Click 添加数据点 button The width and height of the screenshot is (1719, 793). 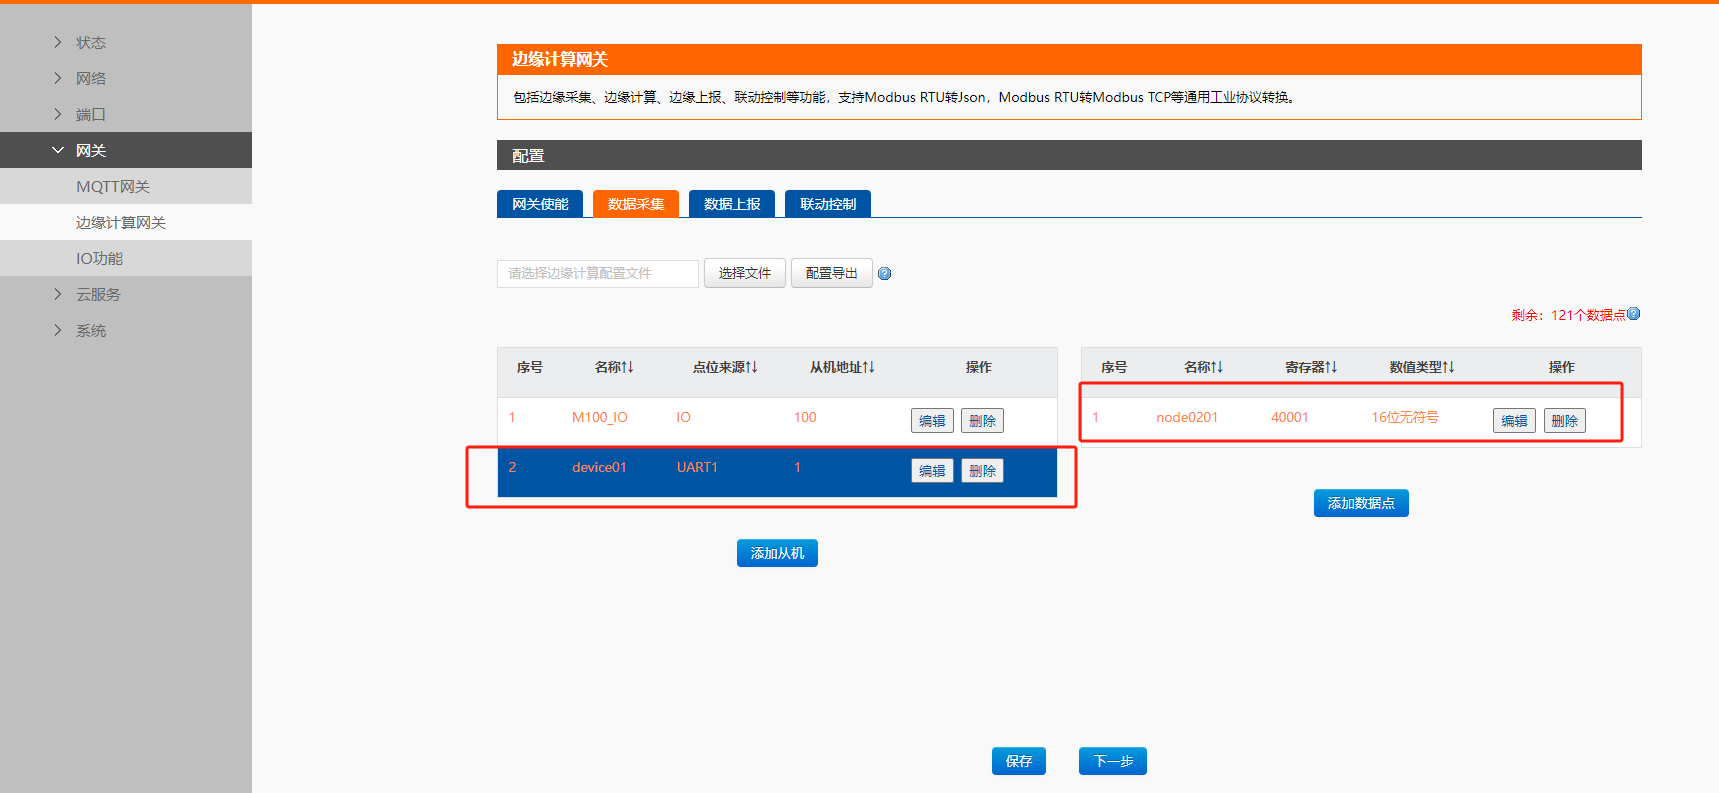1360,503
